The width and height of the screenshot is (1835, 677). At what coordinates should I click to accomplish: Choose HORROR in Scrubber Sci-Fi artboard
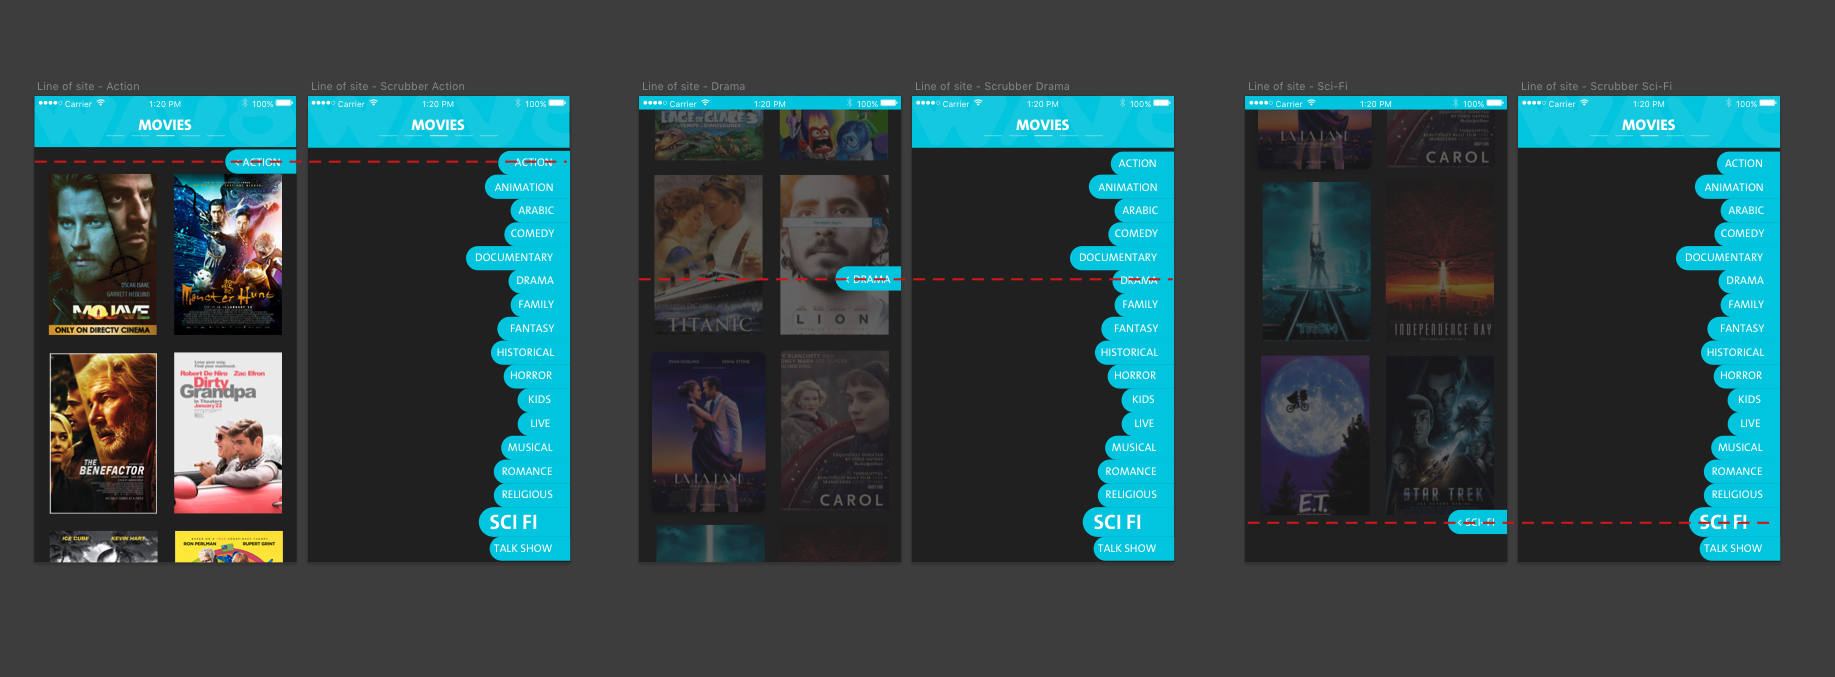pos(1745,376)
